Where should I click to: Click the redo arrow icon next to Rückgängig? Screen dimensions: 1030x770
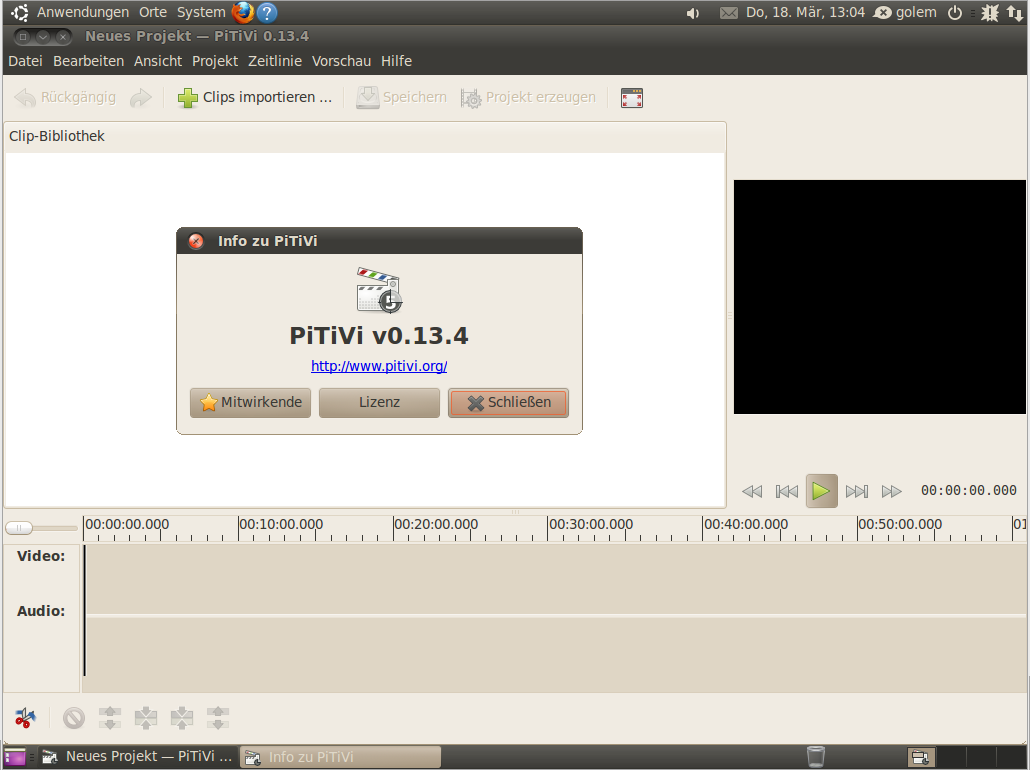tap(140, 97)
